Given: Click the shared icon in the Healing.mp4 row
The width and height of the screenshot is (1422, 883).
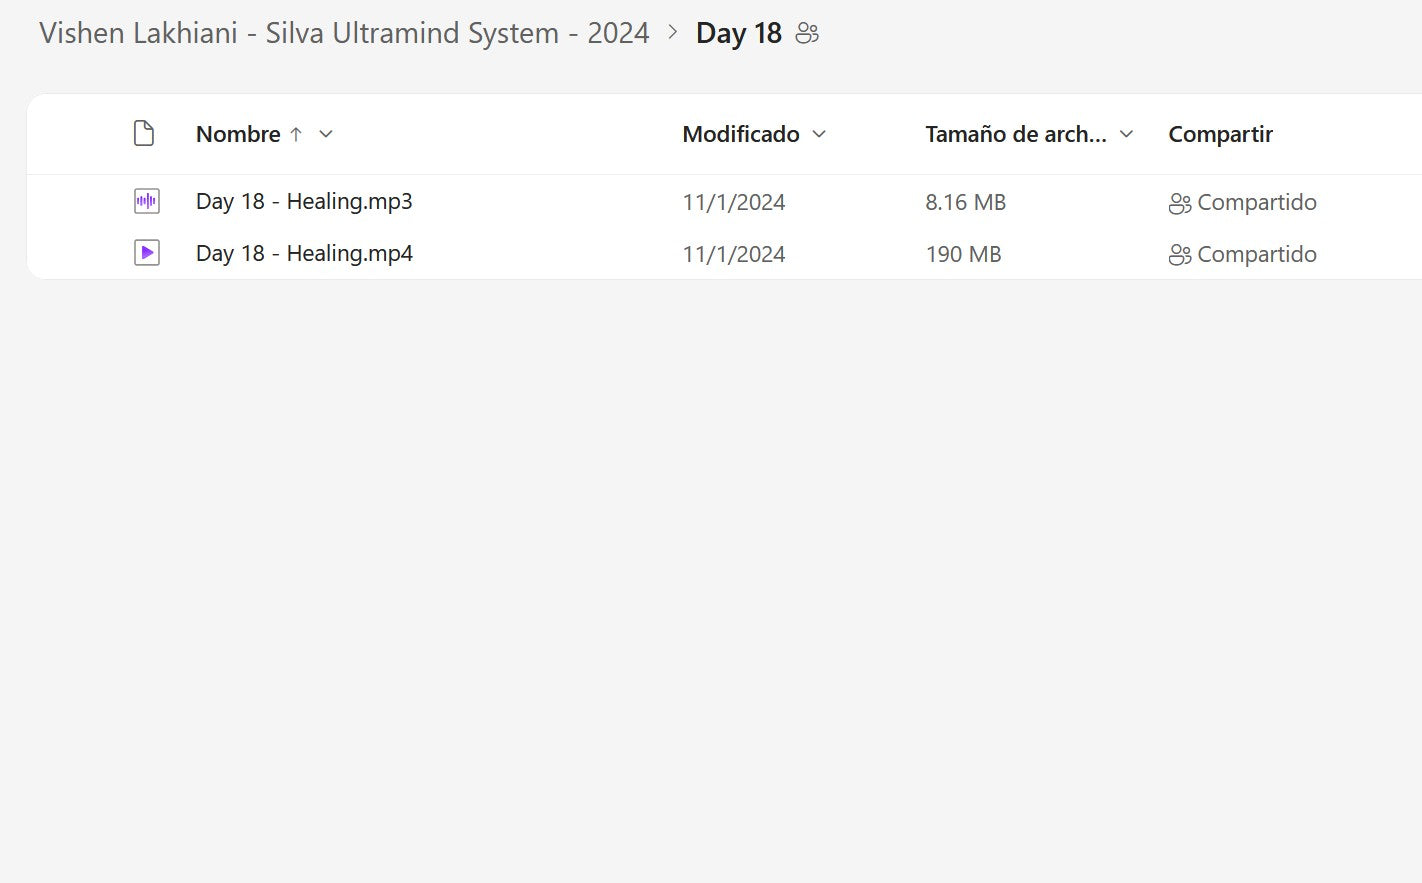Looking at the screenshot, I should [1179, 255].
